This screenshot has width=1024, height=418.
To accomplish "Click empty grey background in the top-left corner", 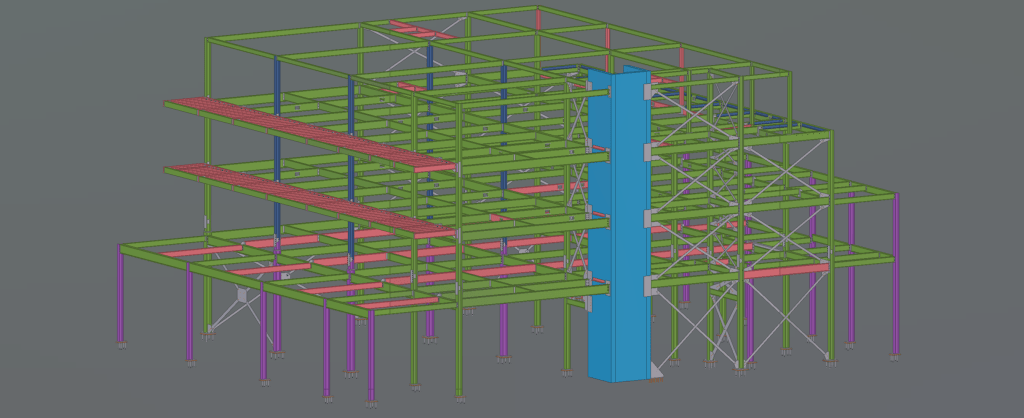I will pos(60,40).
